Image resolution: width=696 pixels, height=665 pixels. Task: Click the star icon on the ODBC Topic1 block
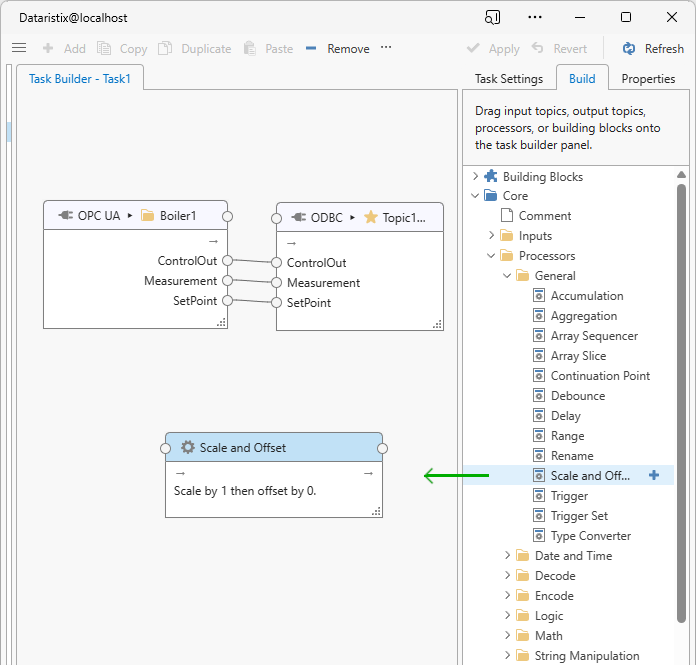[371, 217]
